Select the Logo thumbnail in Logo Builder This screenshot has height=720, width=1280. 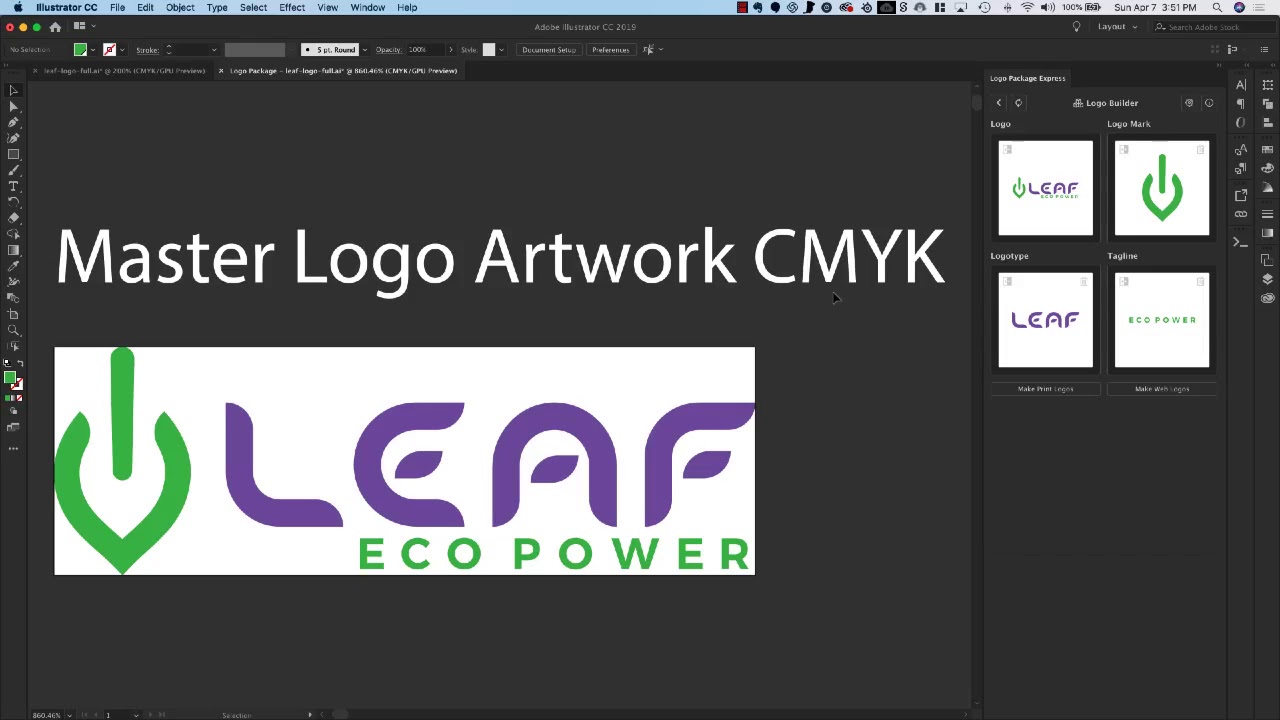tap(1045, 188)
